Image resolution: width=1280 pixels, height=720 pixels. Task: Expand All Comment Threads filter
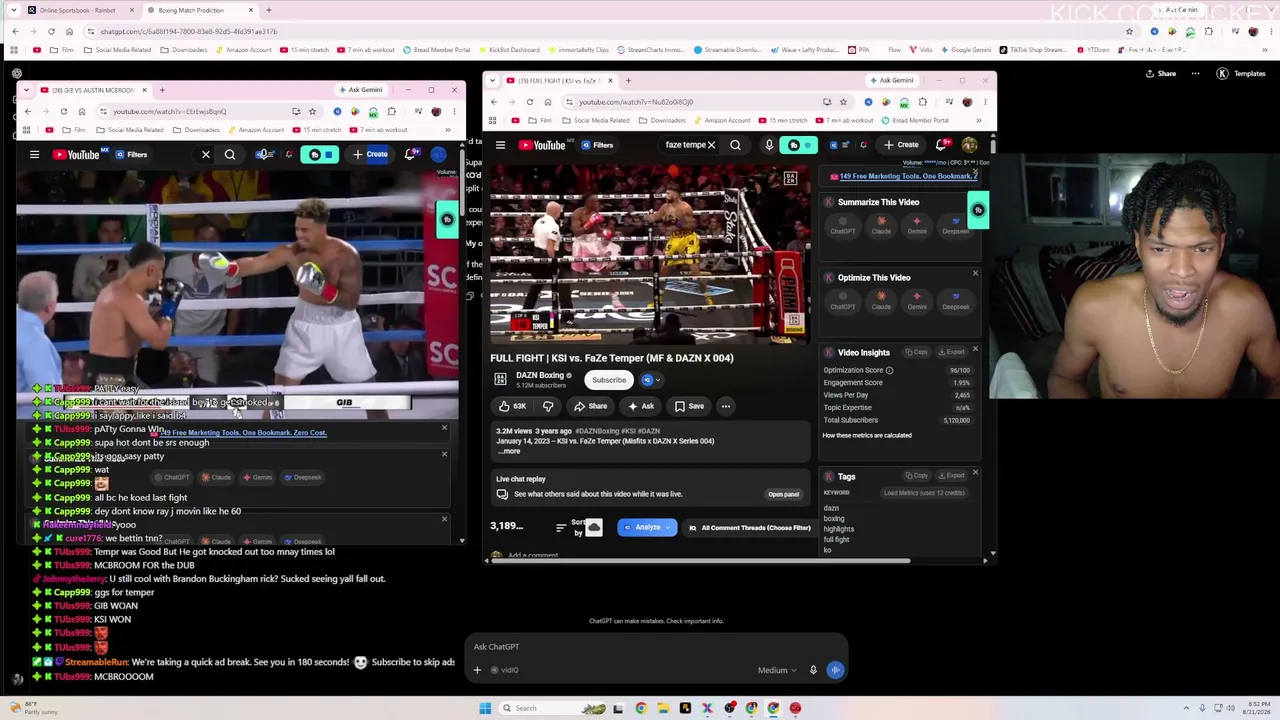pyautogui.click(x=750, y=527)
